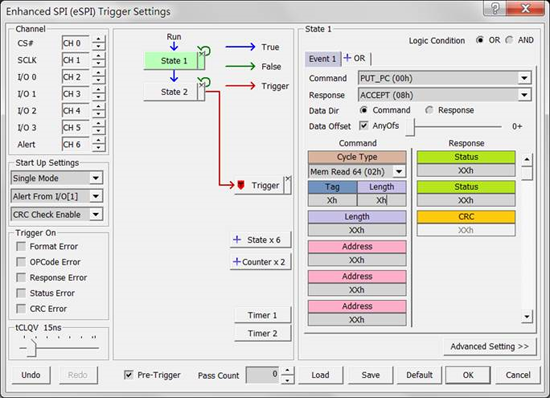The height and width of the screenshot is (398, 550).
Task: Click the scroll up arrow in Response column
Action: tap(526, 160)
